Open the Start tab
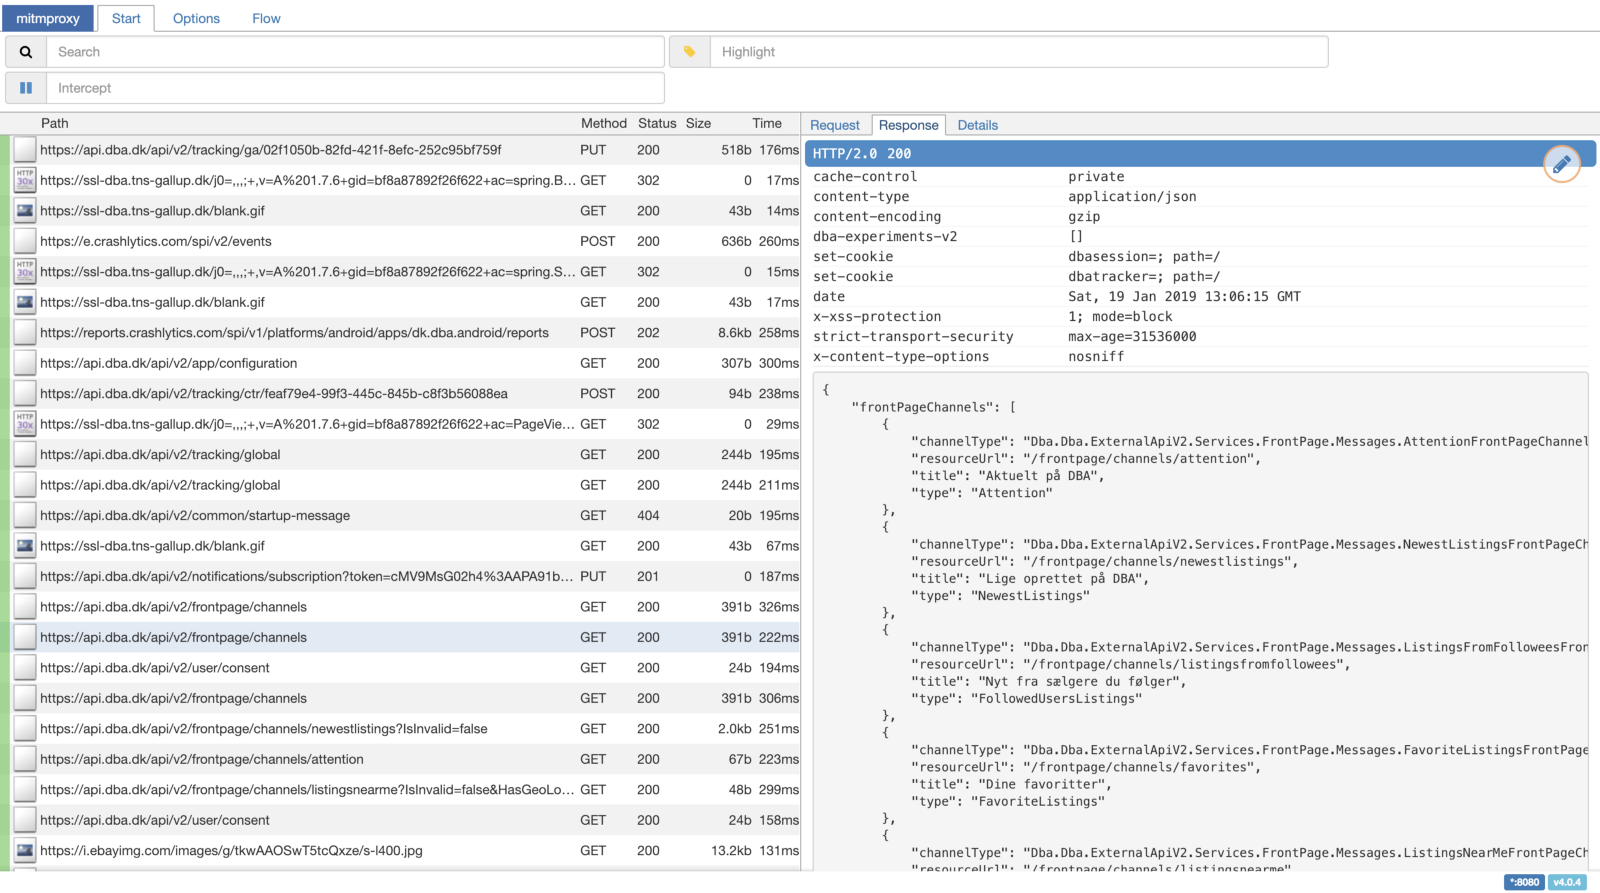This screenshot has width=1600, height=893. (x=126, y=18)
